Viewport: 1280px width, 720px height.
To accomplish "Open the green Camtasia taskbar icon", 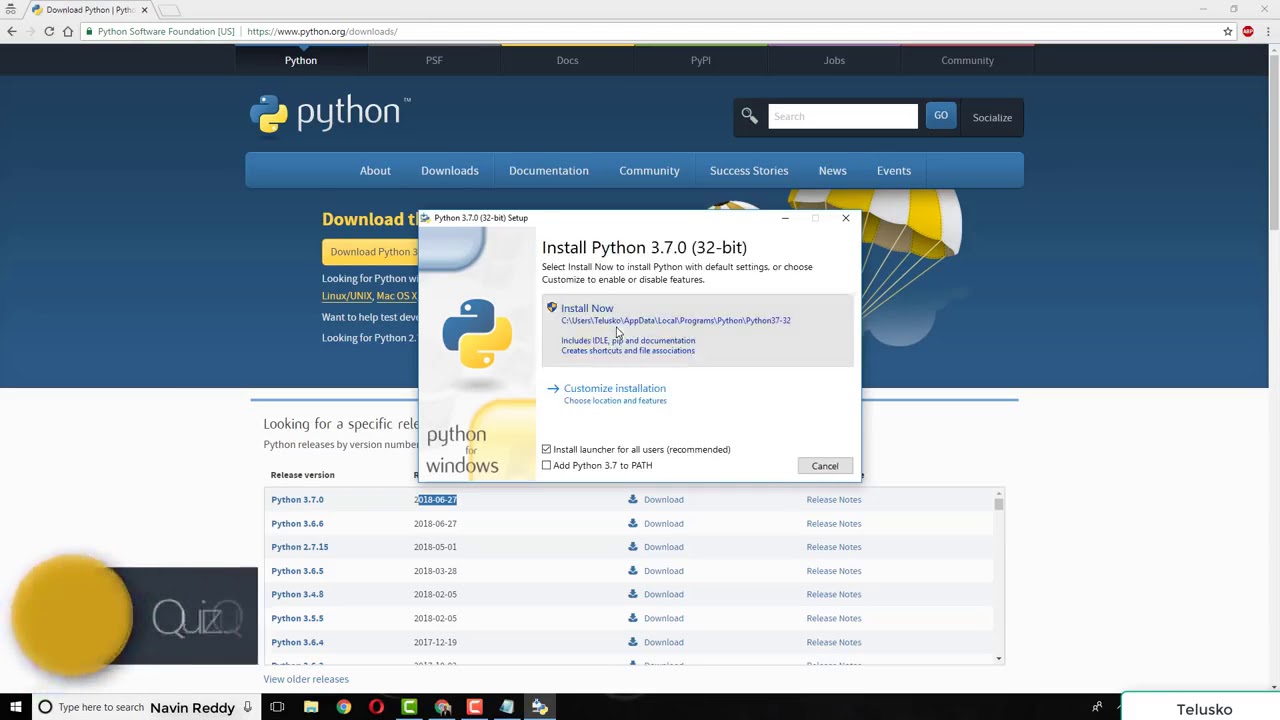I will coord(409,707).
